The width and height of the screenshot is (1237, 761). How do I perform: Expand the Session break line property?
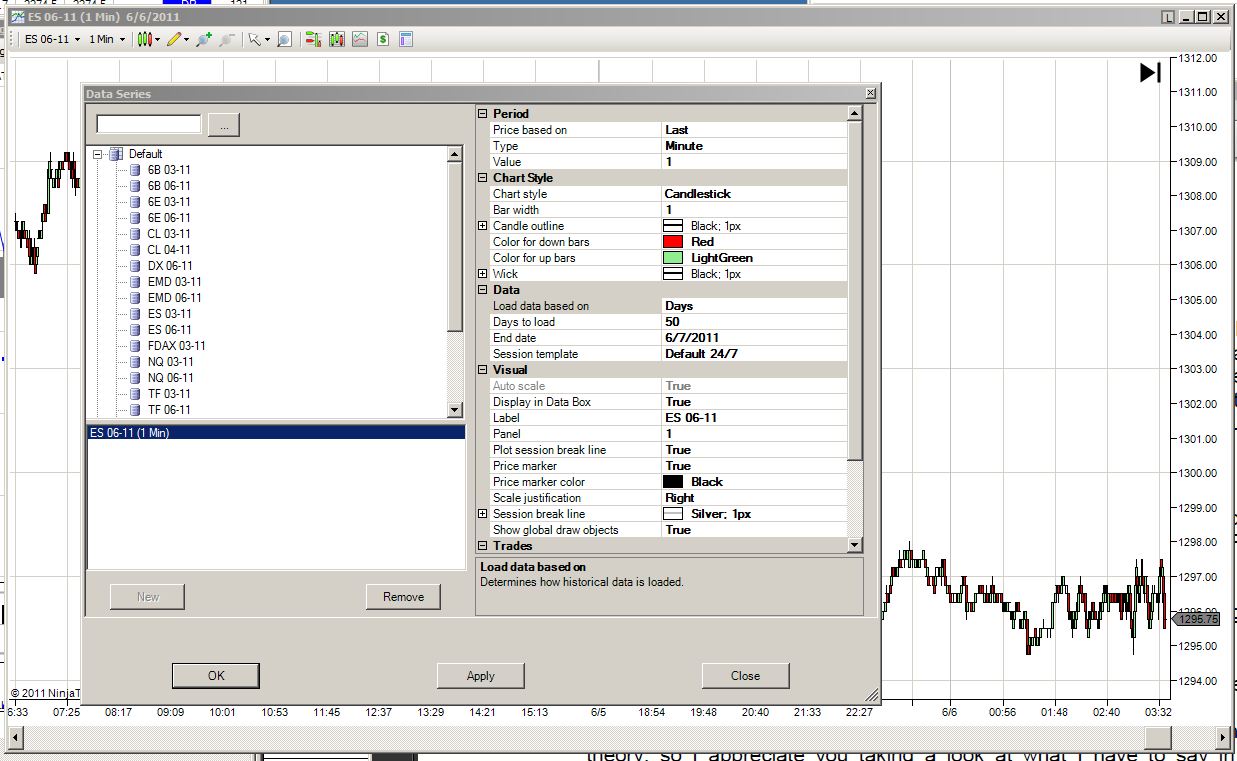point(483,514)
